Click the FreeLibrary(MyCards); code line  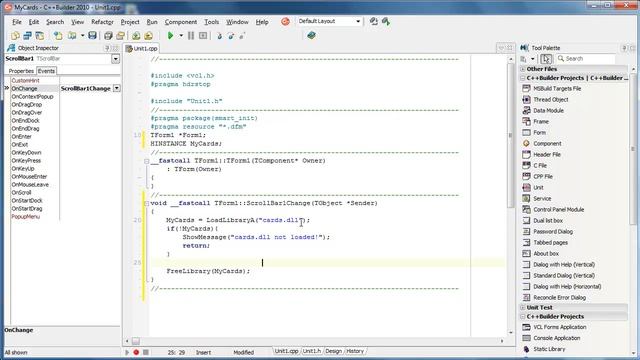tap(208, 271)
